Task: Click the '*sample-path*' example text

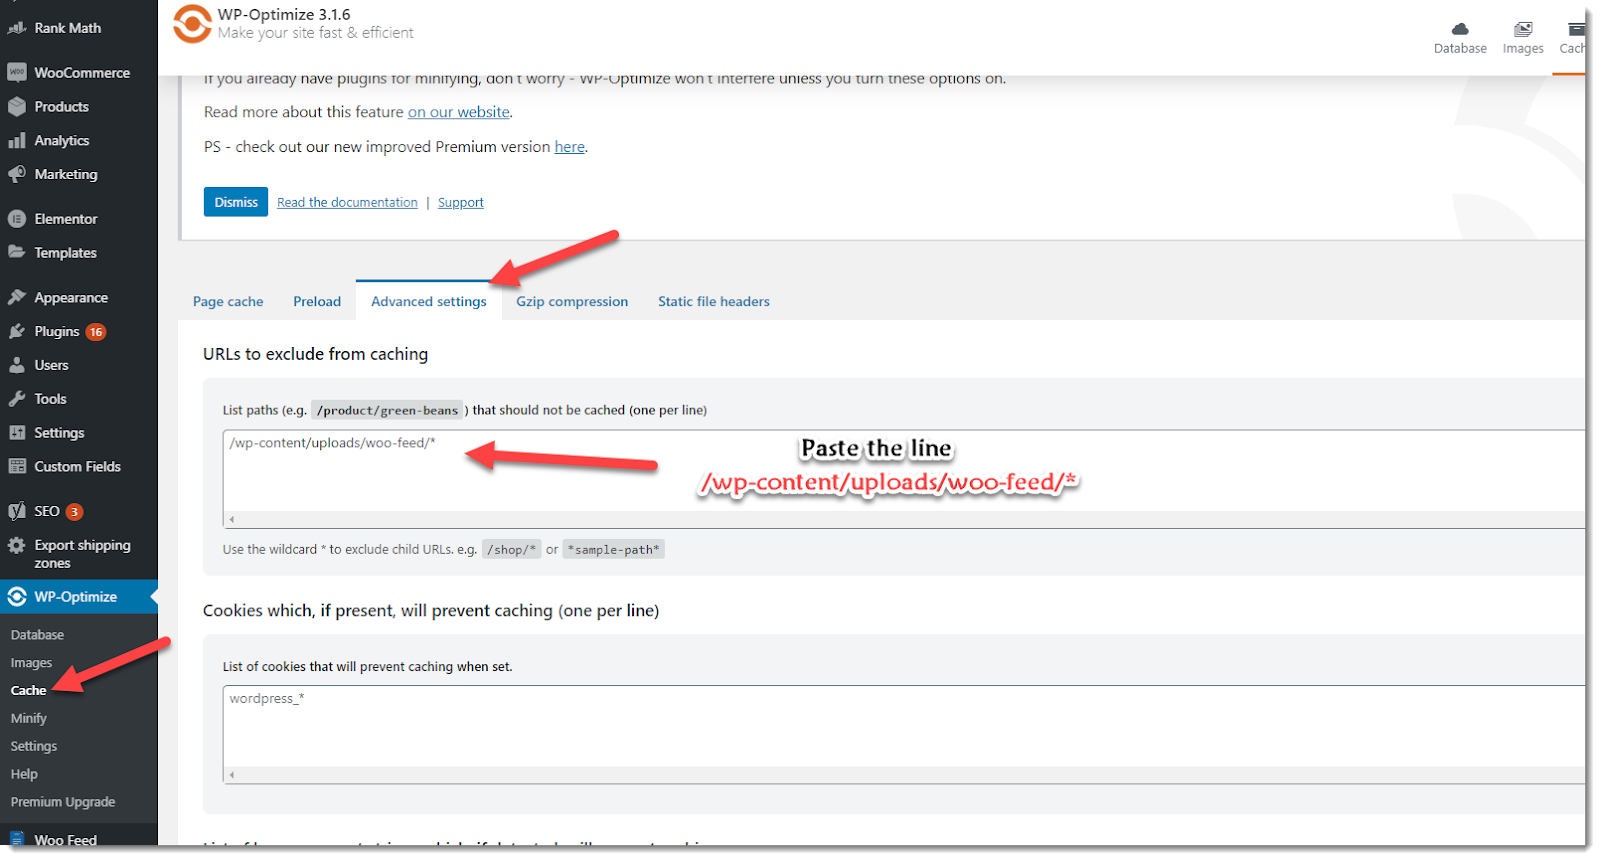Action: [x=613, y=549]
